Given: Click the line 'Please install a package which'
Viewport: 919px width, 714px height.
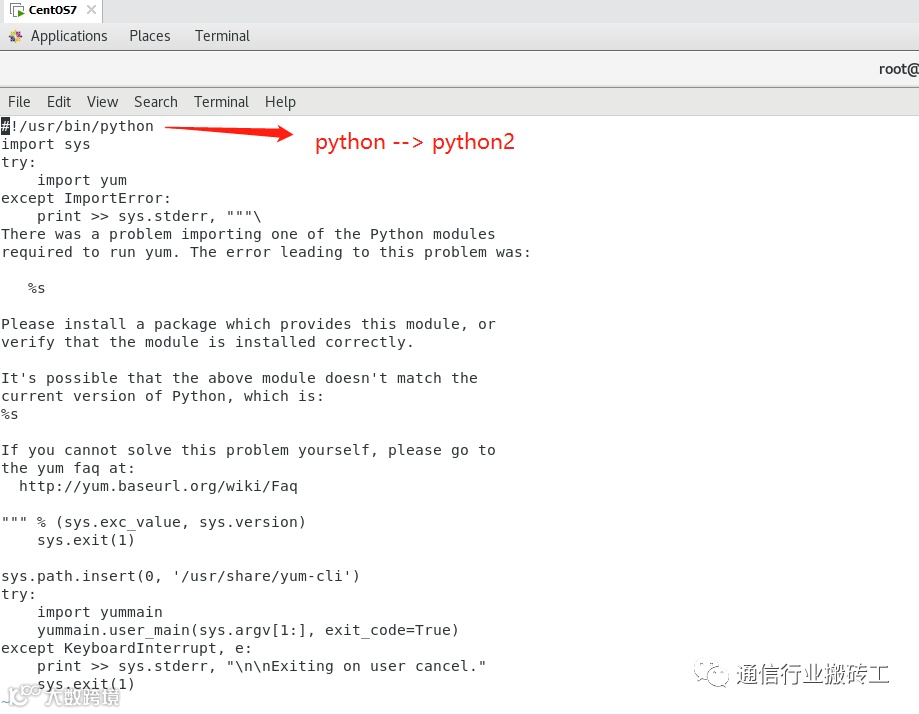Looking at the screenshot, I should tap(248, 324).
